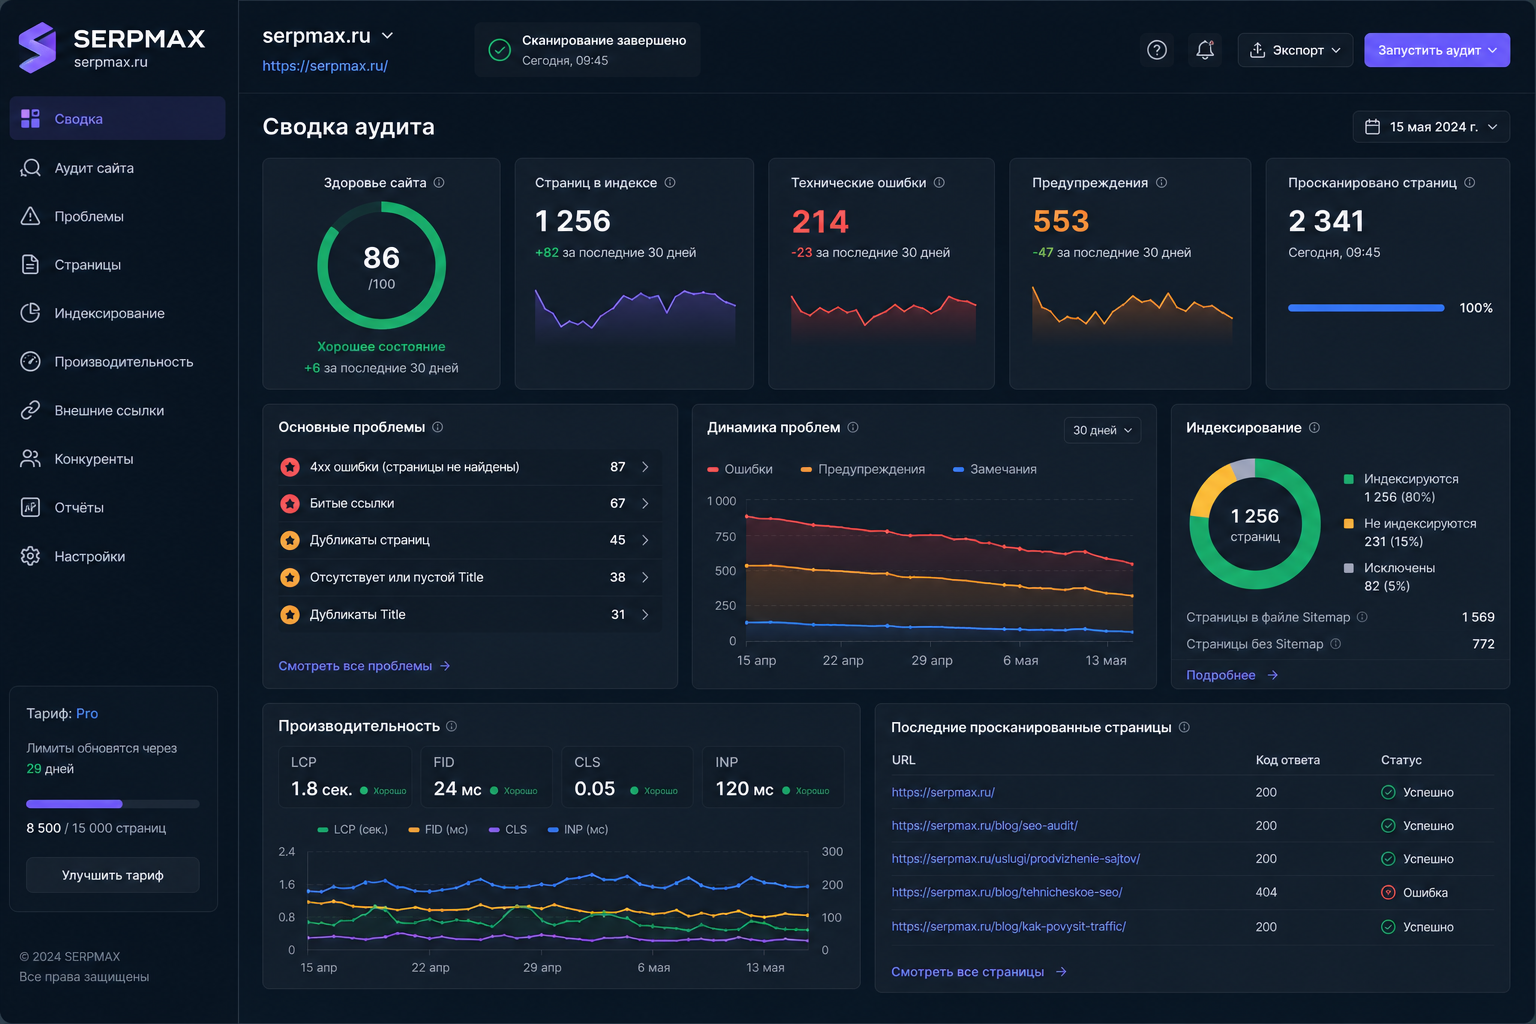Click info icon next to Последние просканированные страницы
The image size is (1536, 1024).
click(1184, 727)
